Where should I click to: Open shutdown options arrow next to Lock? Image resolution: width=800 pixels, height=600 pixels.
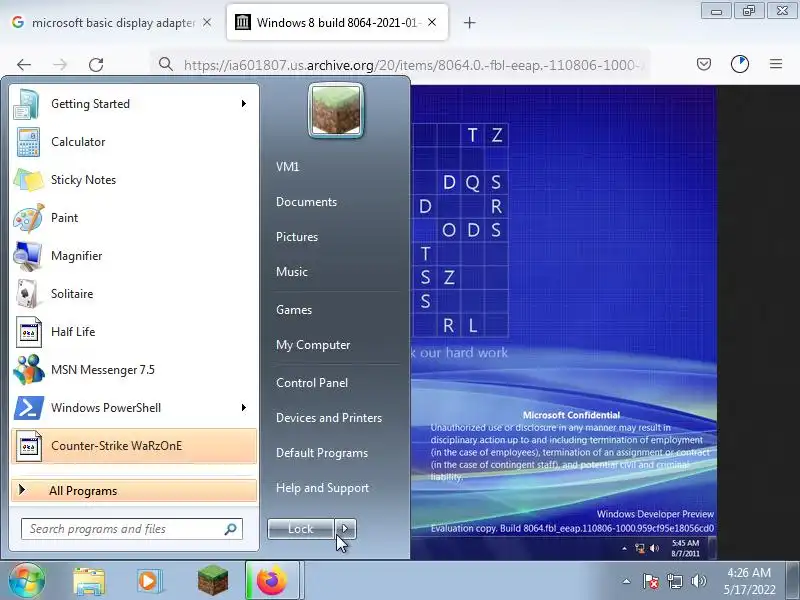pyautogui.click(x=345, y=529)
